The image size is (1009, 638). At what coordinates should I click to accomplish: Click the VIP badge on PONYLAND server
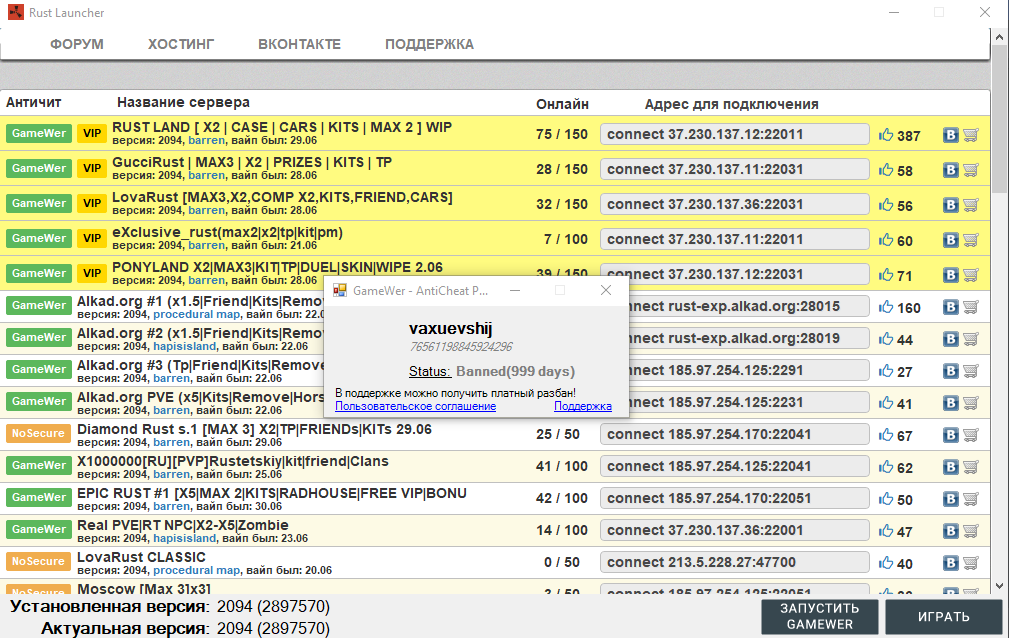coord(93,273)
